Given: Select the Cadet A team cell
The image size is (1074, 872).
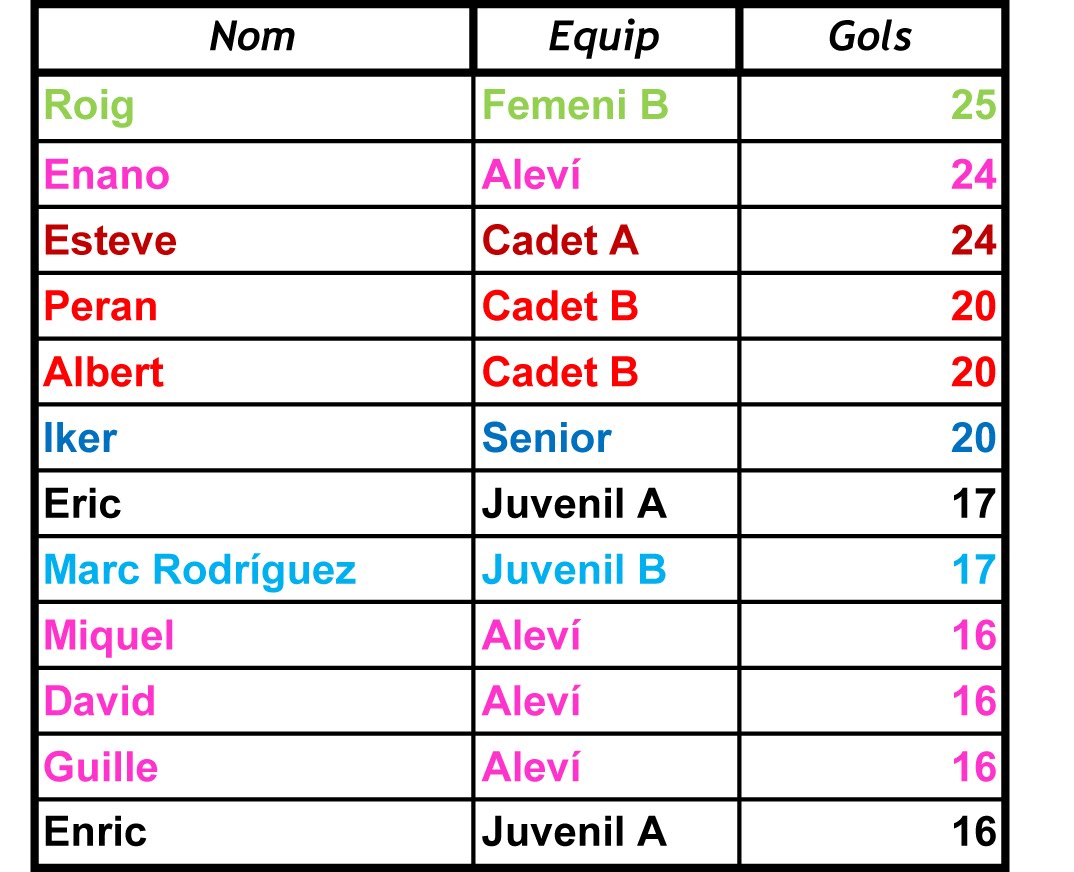Looking at the screenshot, I should tap(606, 240).
